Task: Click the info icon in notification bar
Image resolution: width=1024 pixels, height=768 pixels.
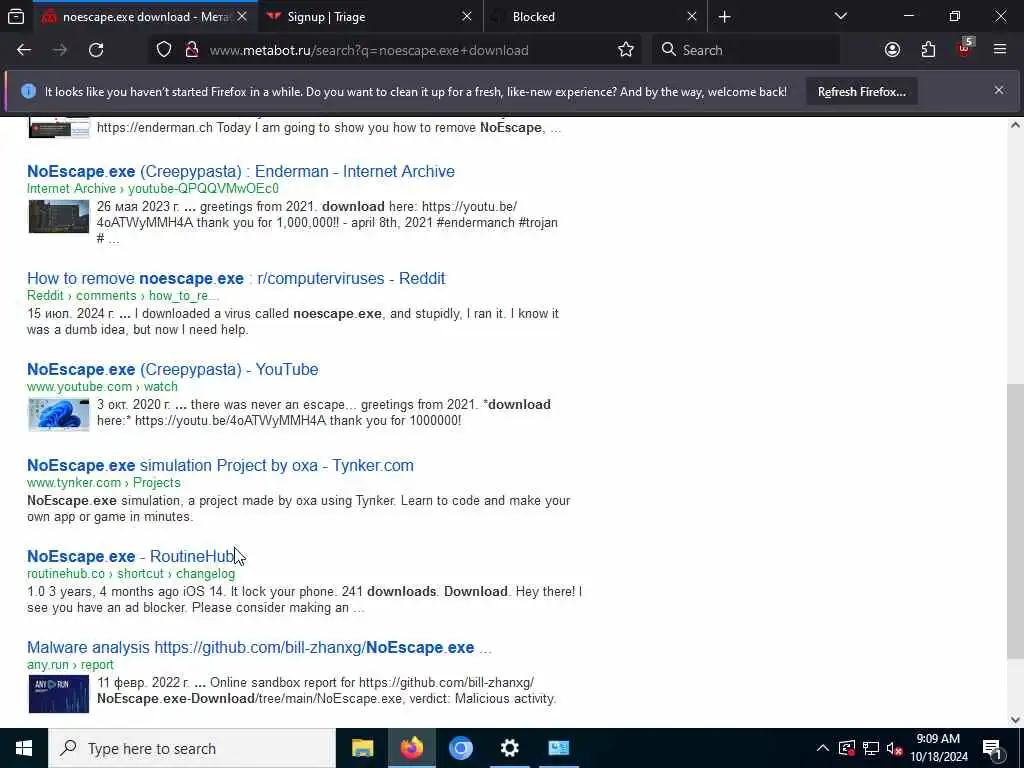Action: click(x=28, y=91)
